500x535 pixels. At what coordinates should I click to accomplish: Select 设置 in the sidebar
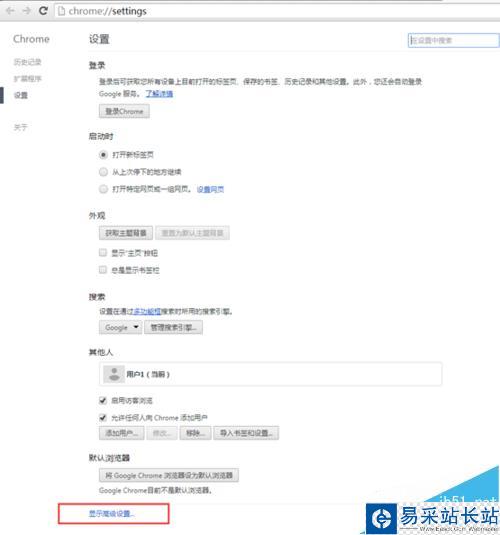click(21, 95)
